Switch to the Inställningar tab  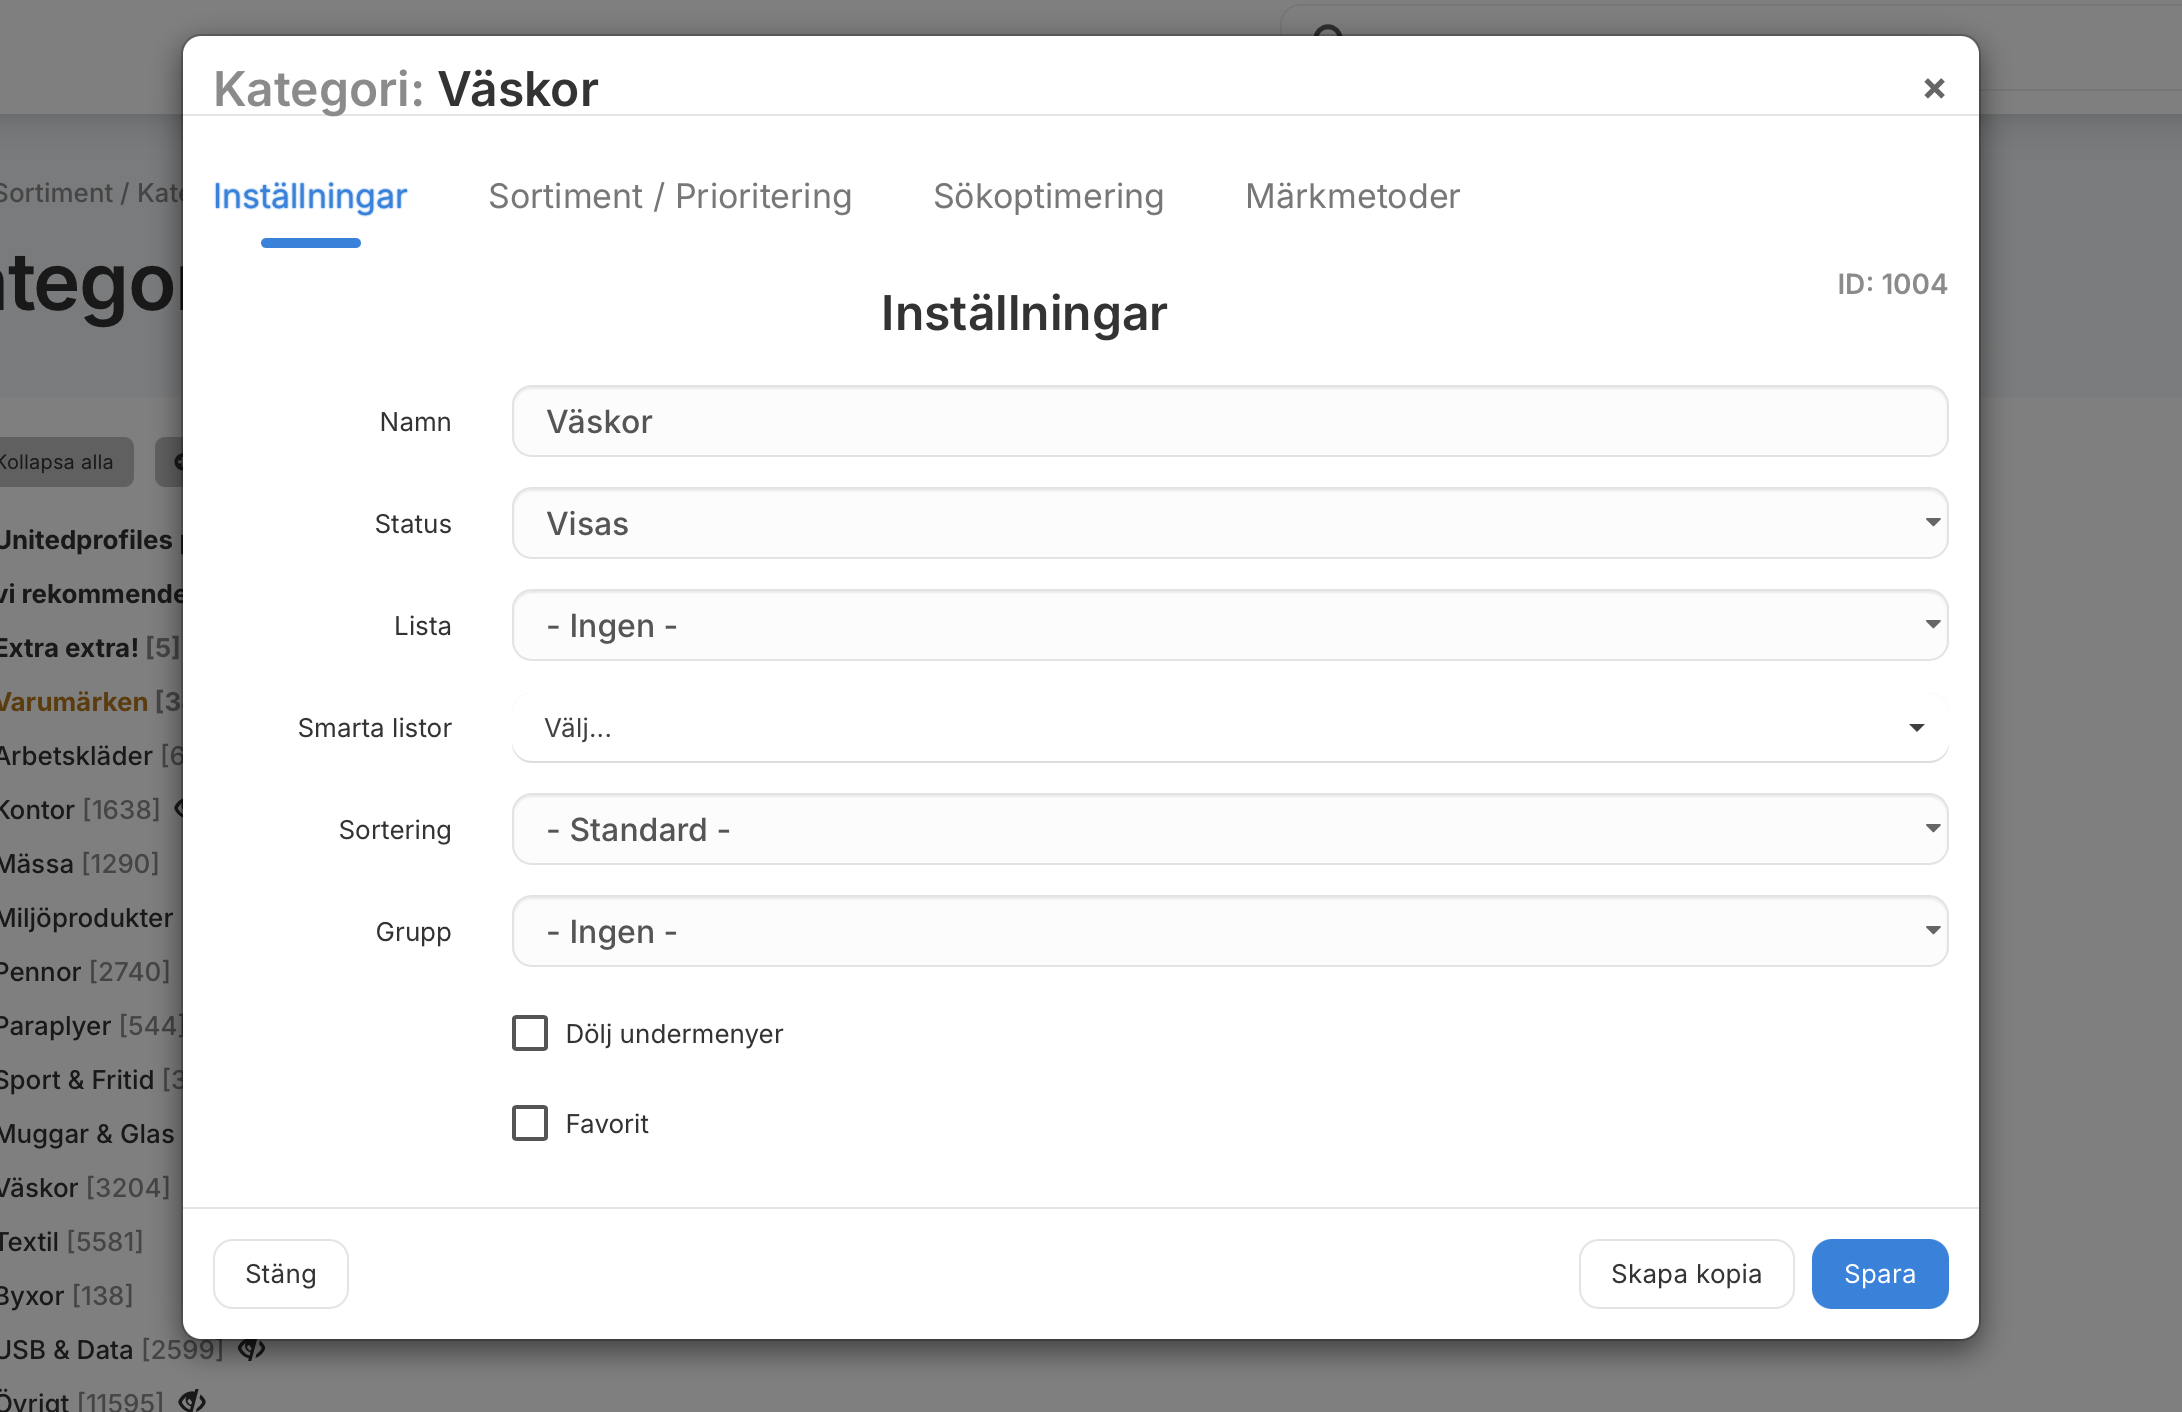click(x=310, y=196)
